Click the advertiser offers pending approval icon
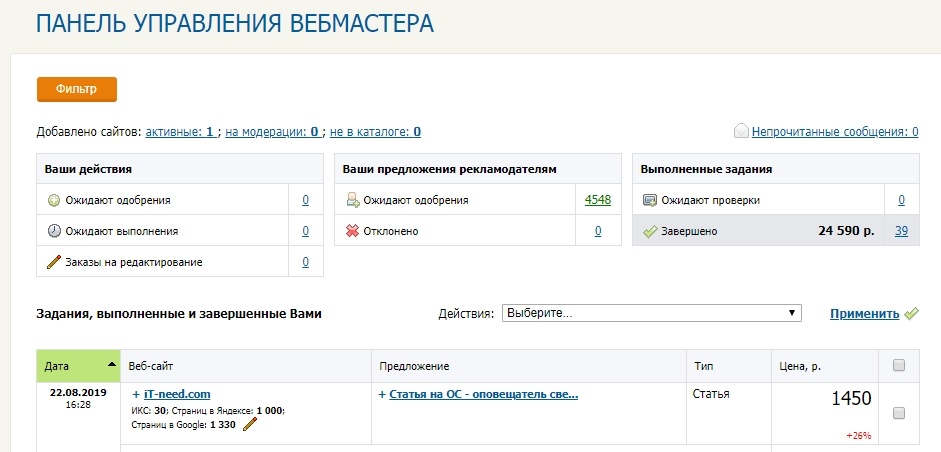 point(352,200)
